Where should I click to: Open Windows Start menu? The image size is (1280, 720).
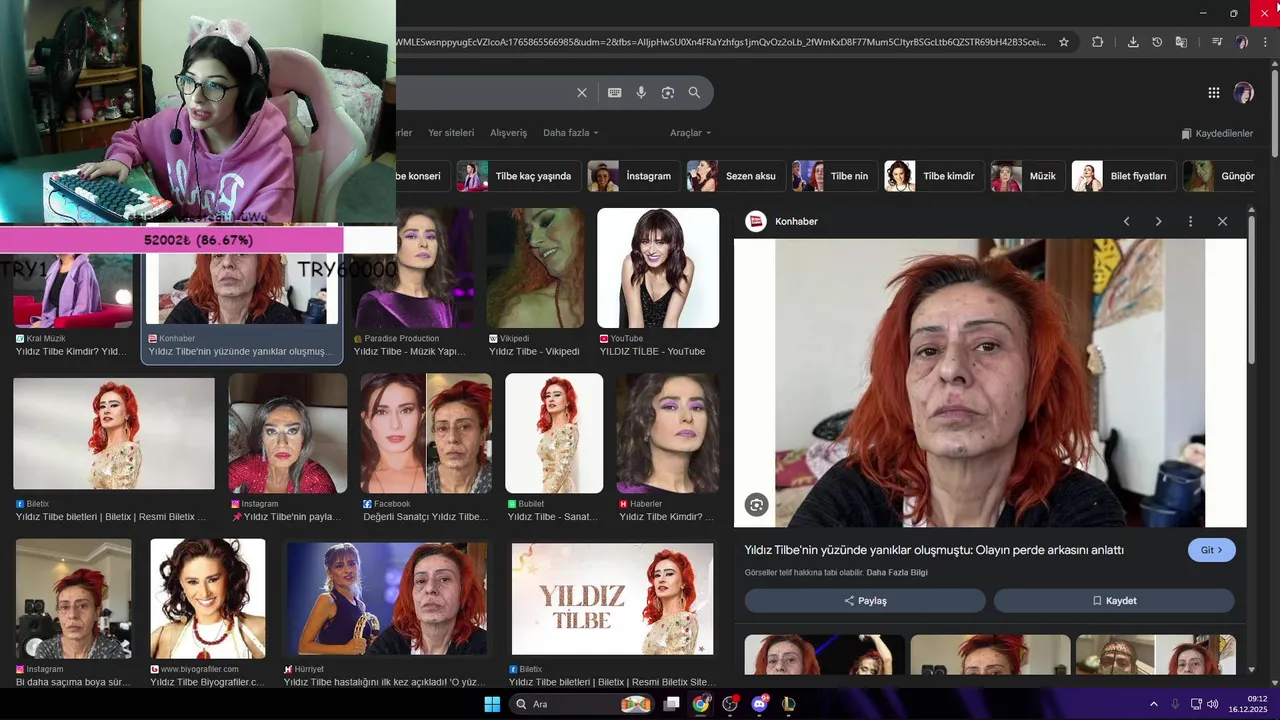[x=492, y=704]
